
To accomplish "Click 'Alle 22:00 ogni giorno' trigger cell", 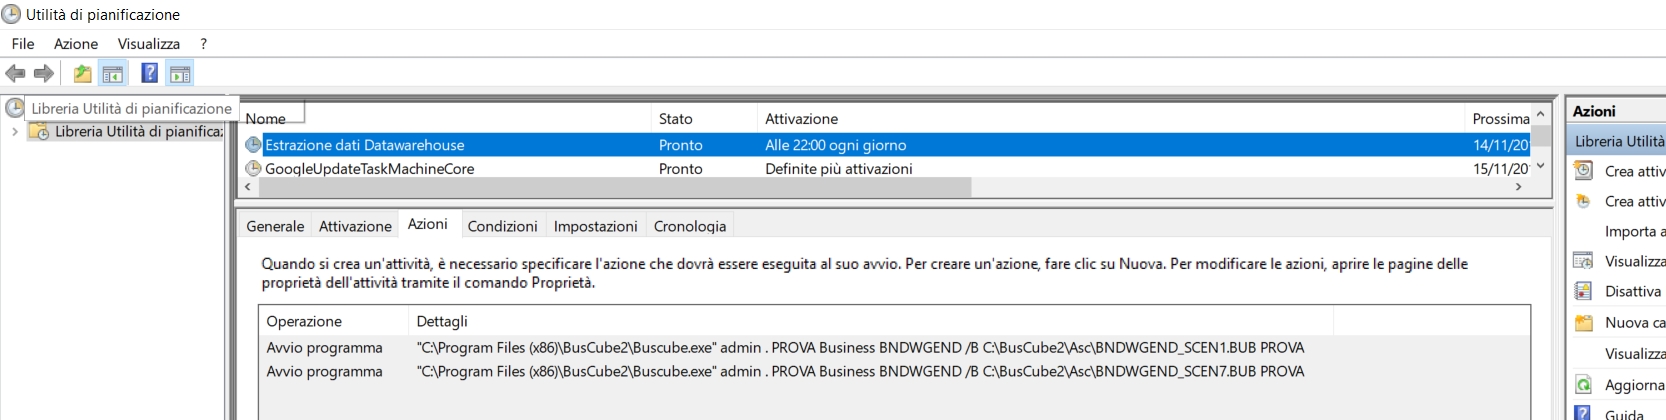I will pos(835,145).
